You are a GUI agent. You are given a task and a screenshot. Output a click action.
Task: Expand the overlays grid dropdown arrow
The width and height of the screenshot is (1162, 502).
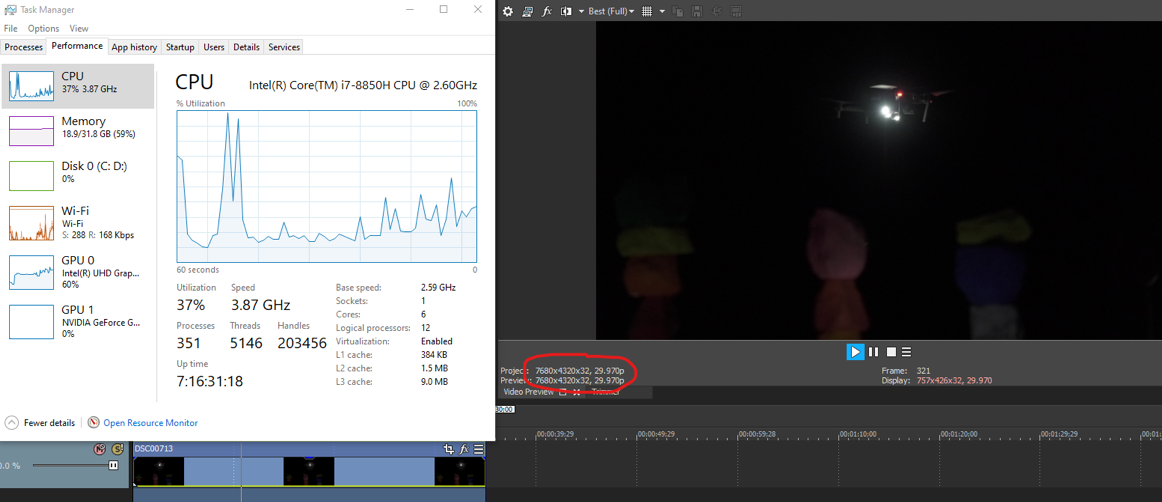[662, 11]
